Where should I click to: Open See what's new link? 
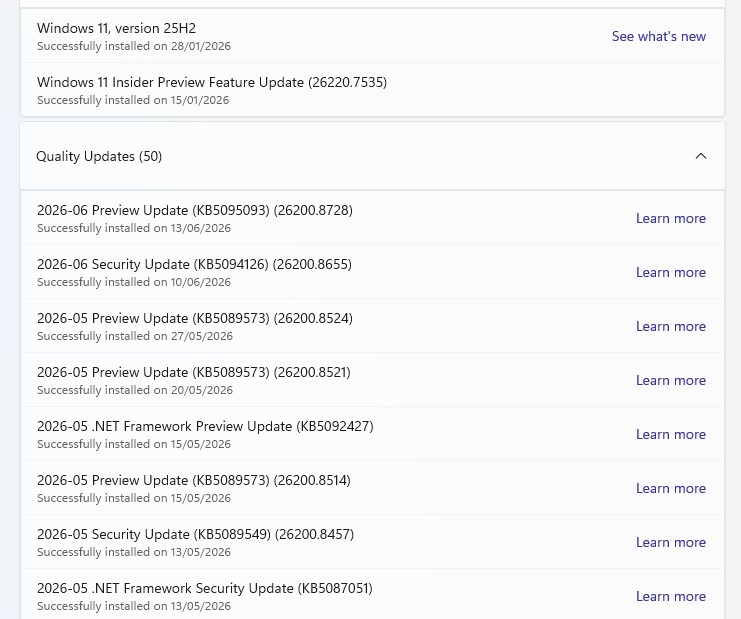point(659,36)
